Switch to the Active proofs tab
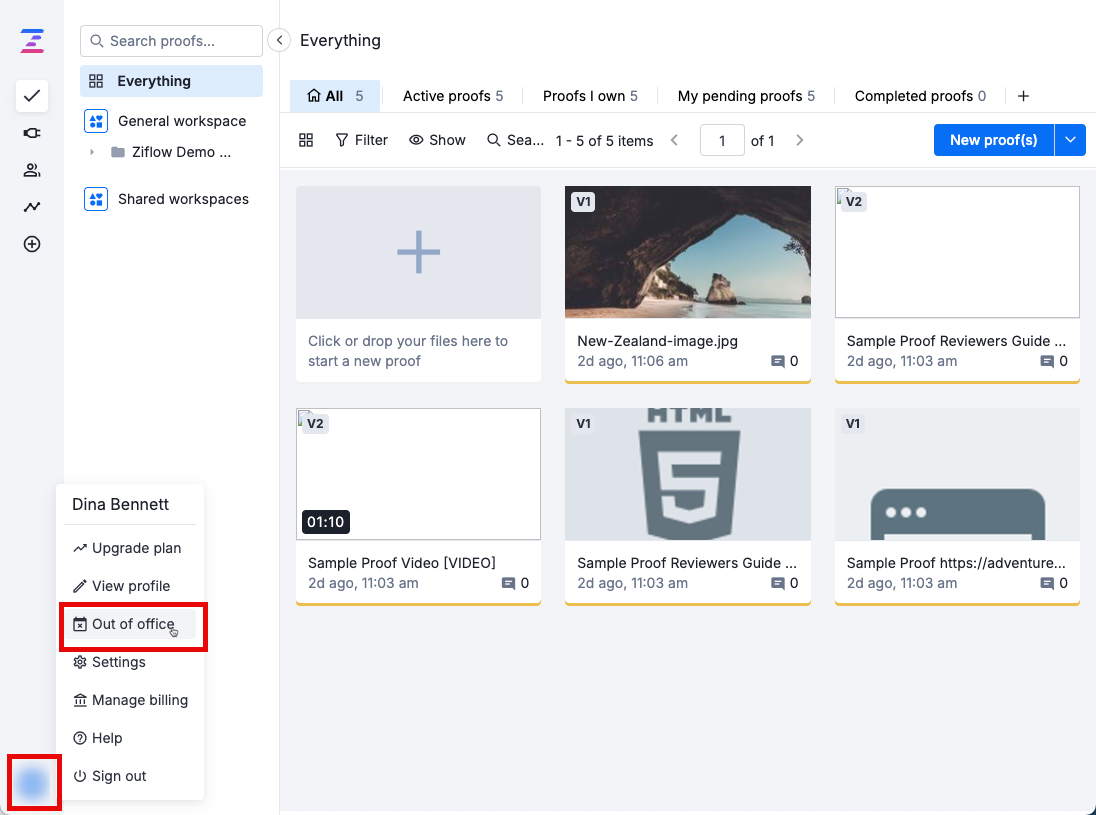Viewport: 1096px width, 815px height. tap(452, 96)
